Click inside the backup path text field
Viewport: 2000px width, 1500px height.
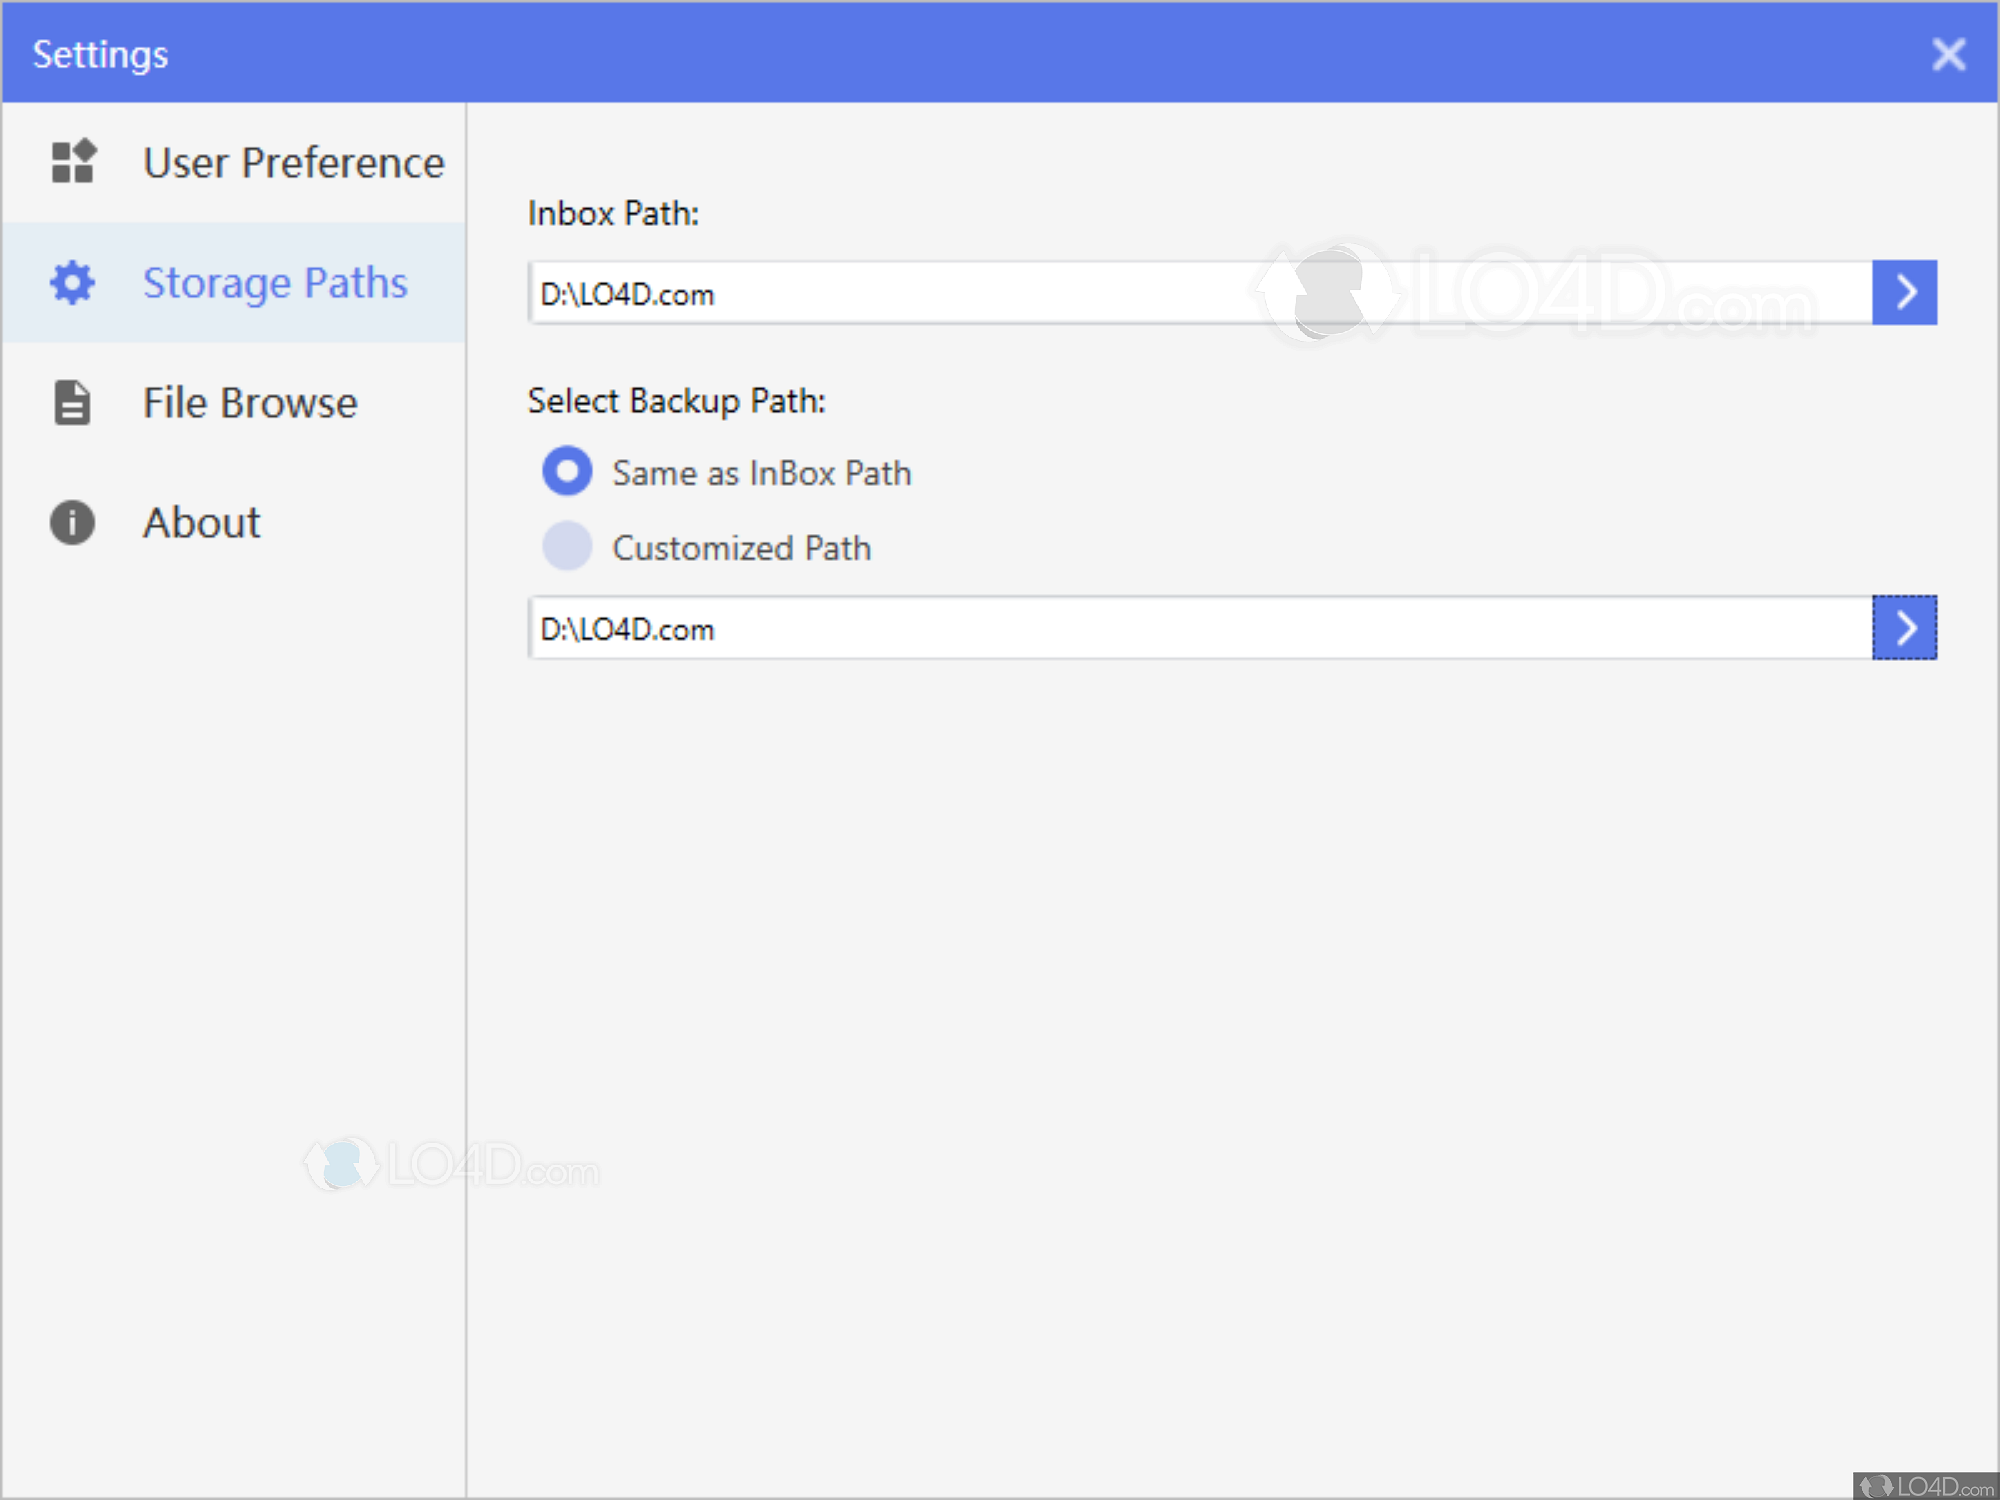pos(1198,629)
